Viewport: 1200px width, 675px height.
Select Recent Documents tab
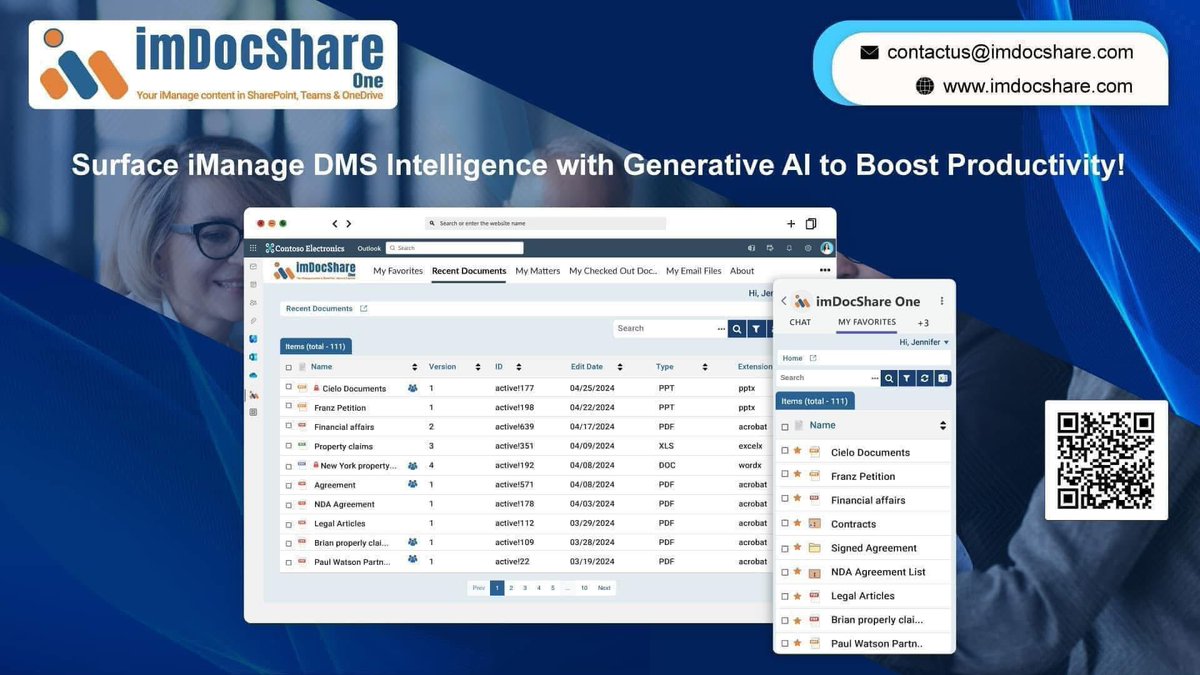click(469, 271)
